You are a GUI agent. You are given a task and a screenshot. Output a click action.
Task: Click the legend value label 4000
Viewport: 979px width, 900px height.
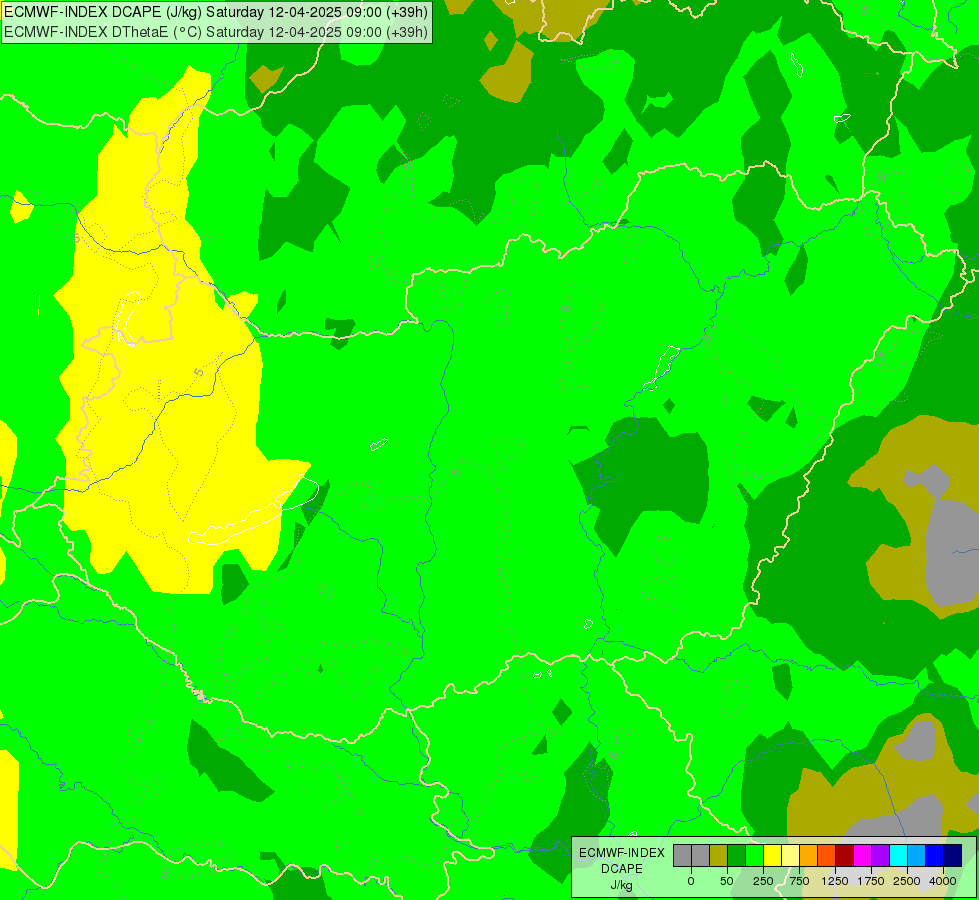pyautogui.click(x=943, y=881)
